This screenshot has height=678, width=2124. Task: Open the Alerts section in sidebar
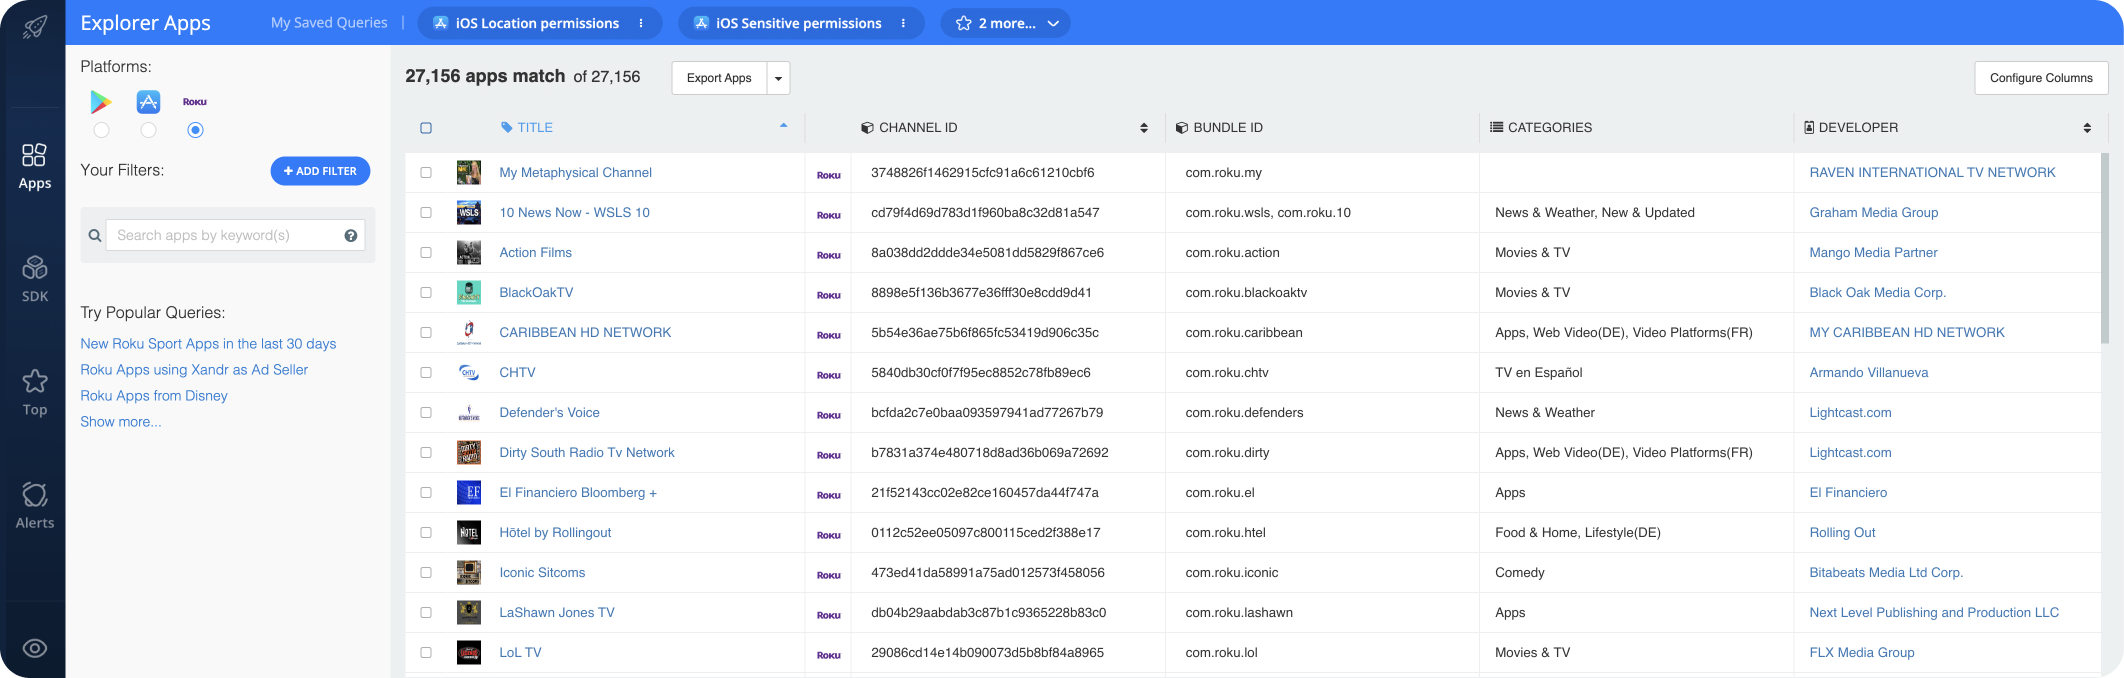34,505
